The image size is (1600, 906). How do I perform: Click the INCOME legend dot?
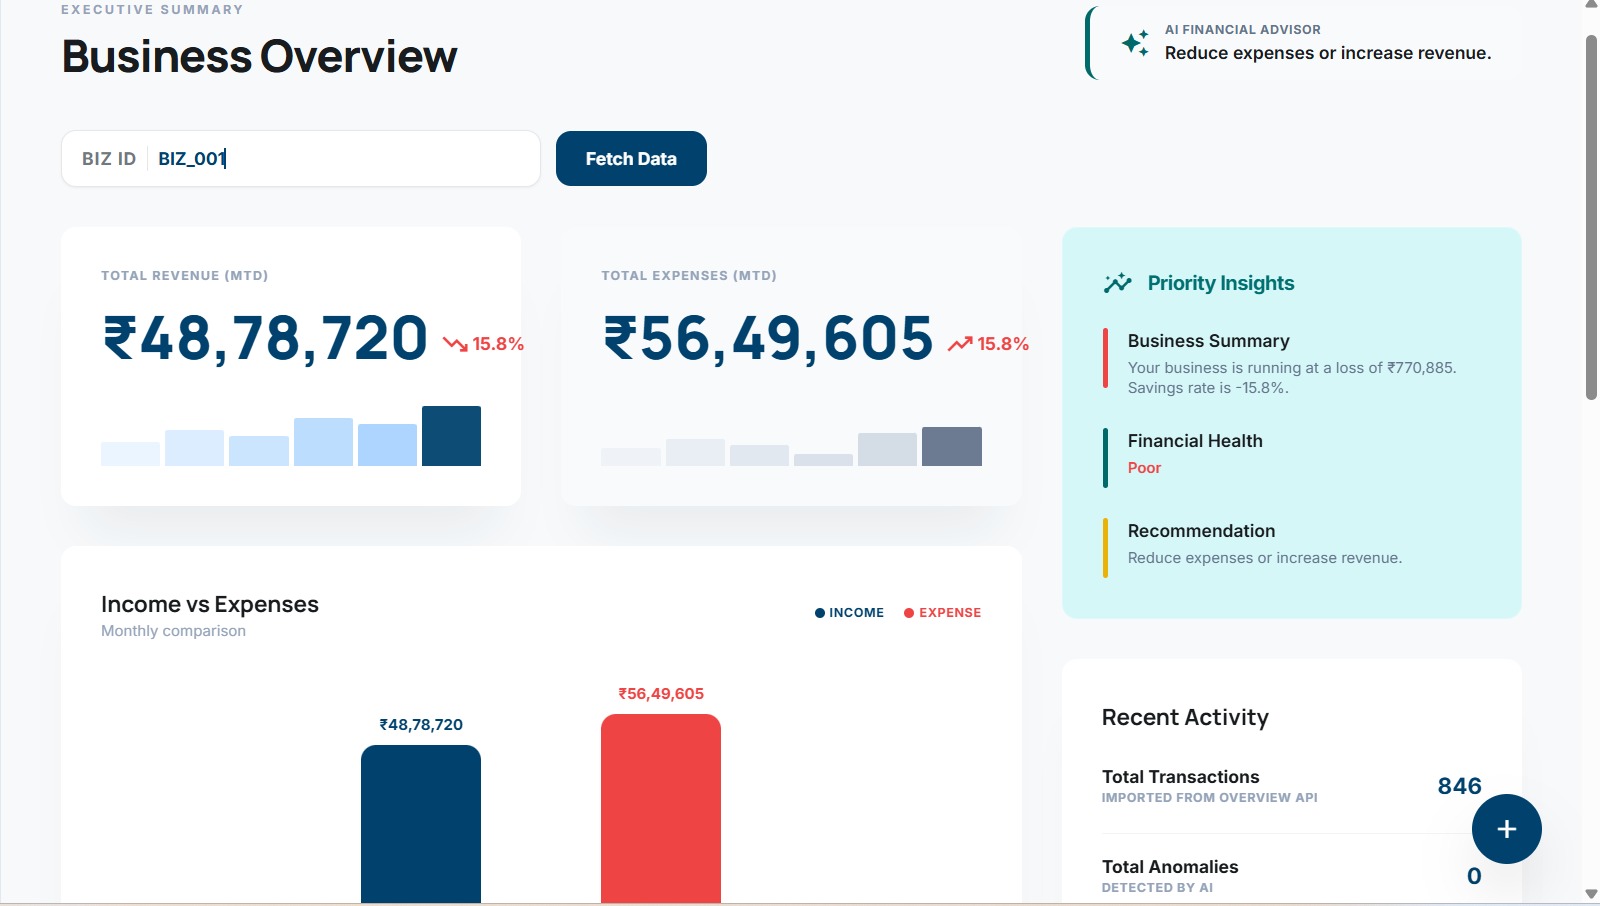[x=820, y=613]
